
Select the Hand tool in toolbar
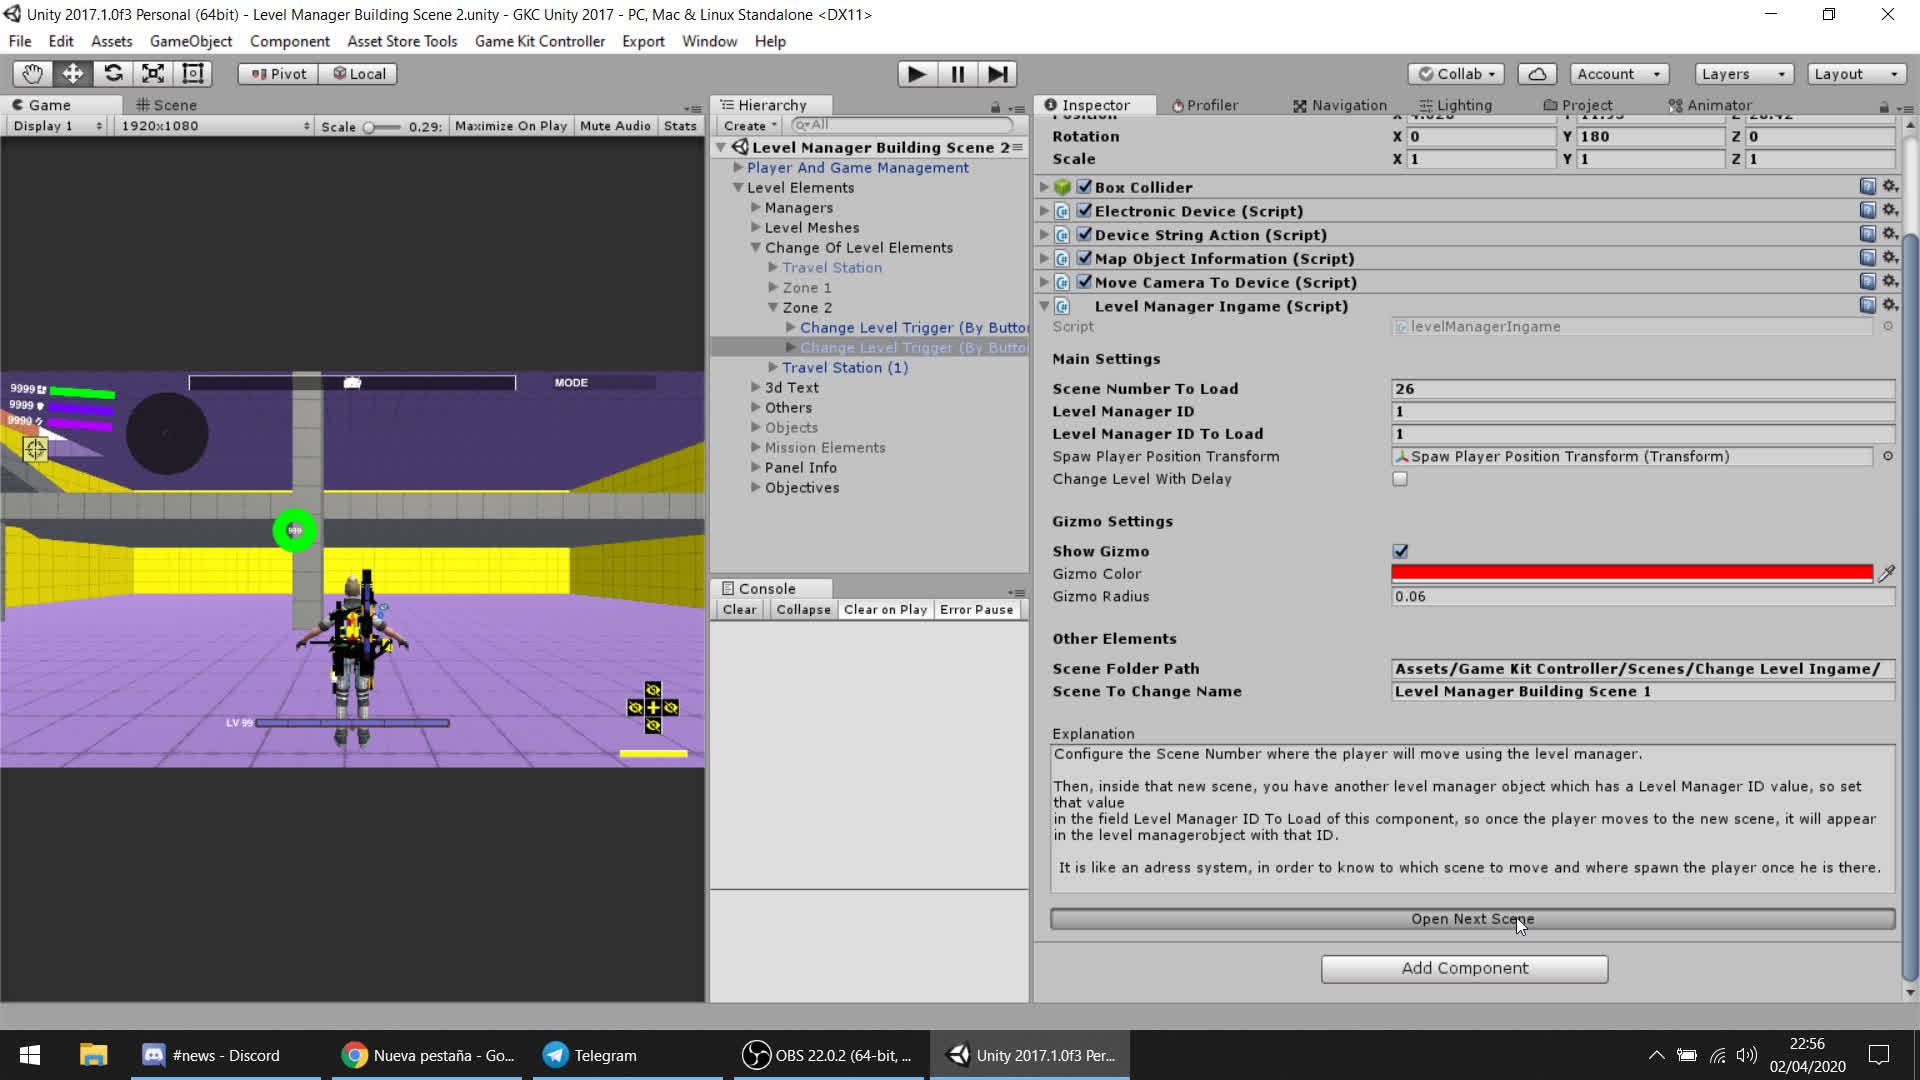(32, 73)
